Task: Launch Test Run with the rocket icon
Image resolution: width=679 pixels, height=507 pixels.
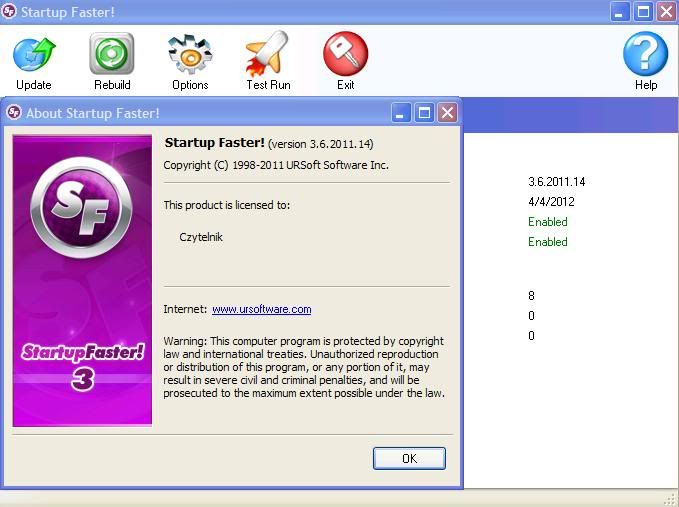Action: click(267, 54)
